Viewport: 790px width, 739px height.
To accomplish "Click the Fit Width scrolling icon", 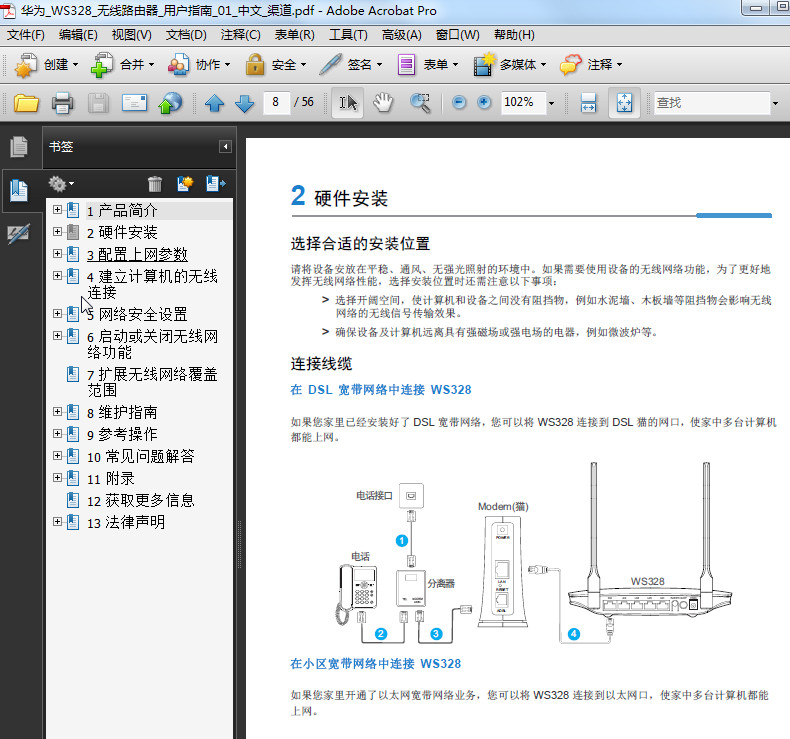I will (588, 103).
